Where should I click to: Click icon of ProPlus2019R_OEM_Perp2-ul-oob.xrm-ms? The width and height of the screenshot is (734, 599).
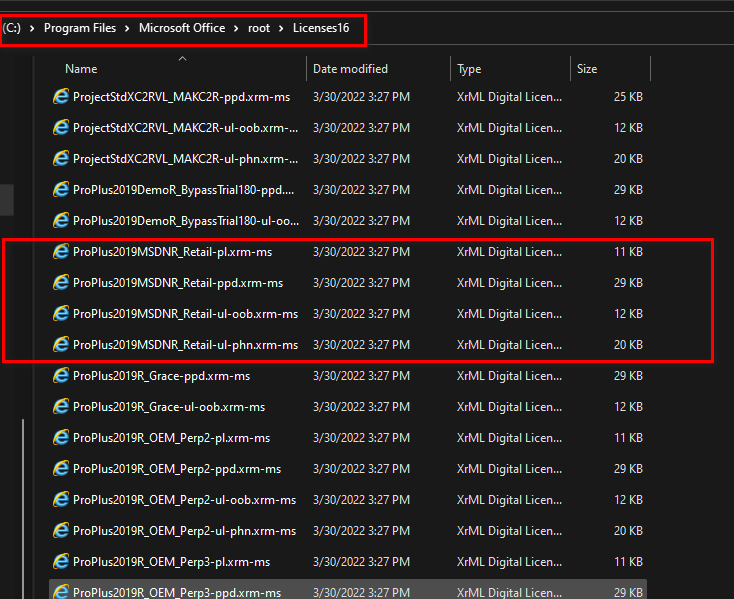(x=61, y=500)
